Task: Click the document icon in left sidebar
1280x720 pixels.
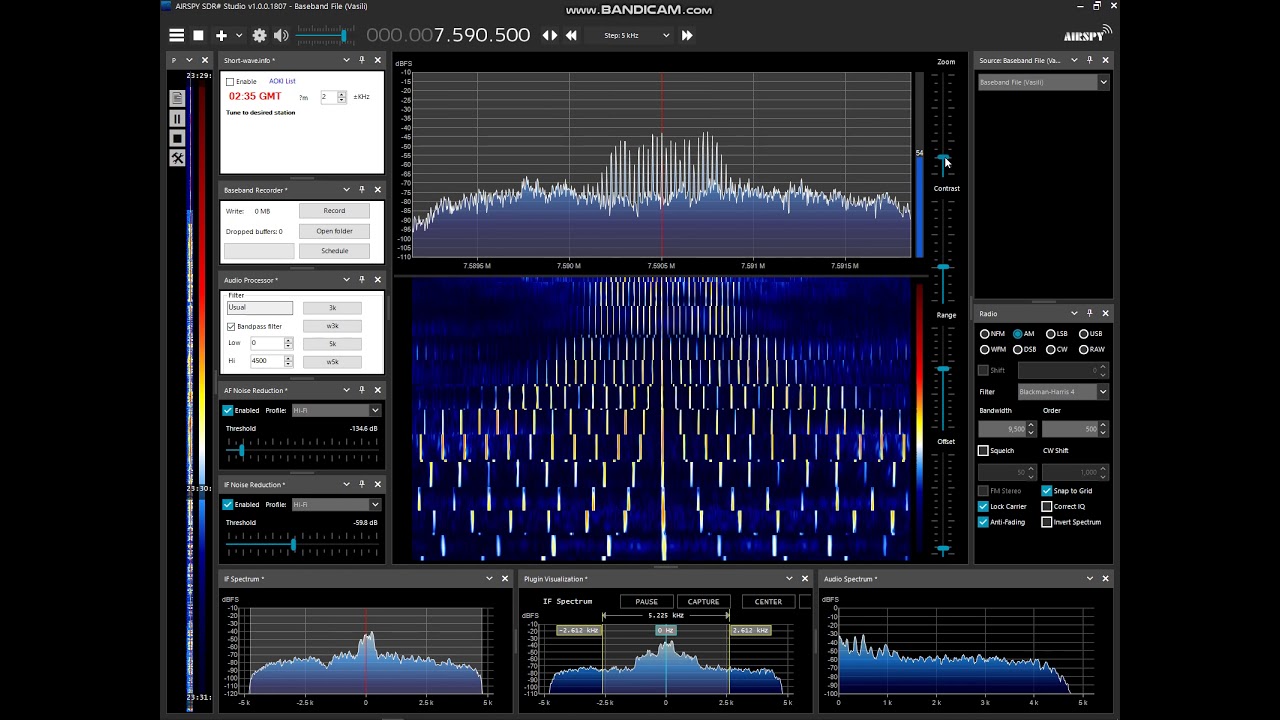Action: (177, 98)
